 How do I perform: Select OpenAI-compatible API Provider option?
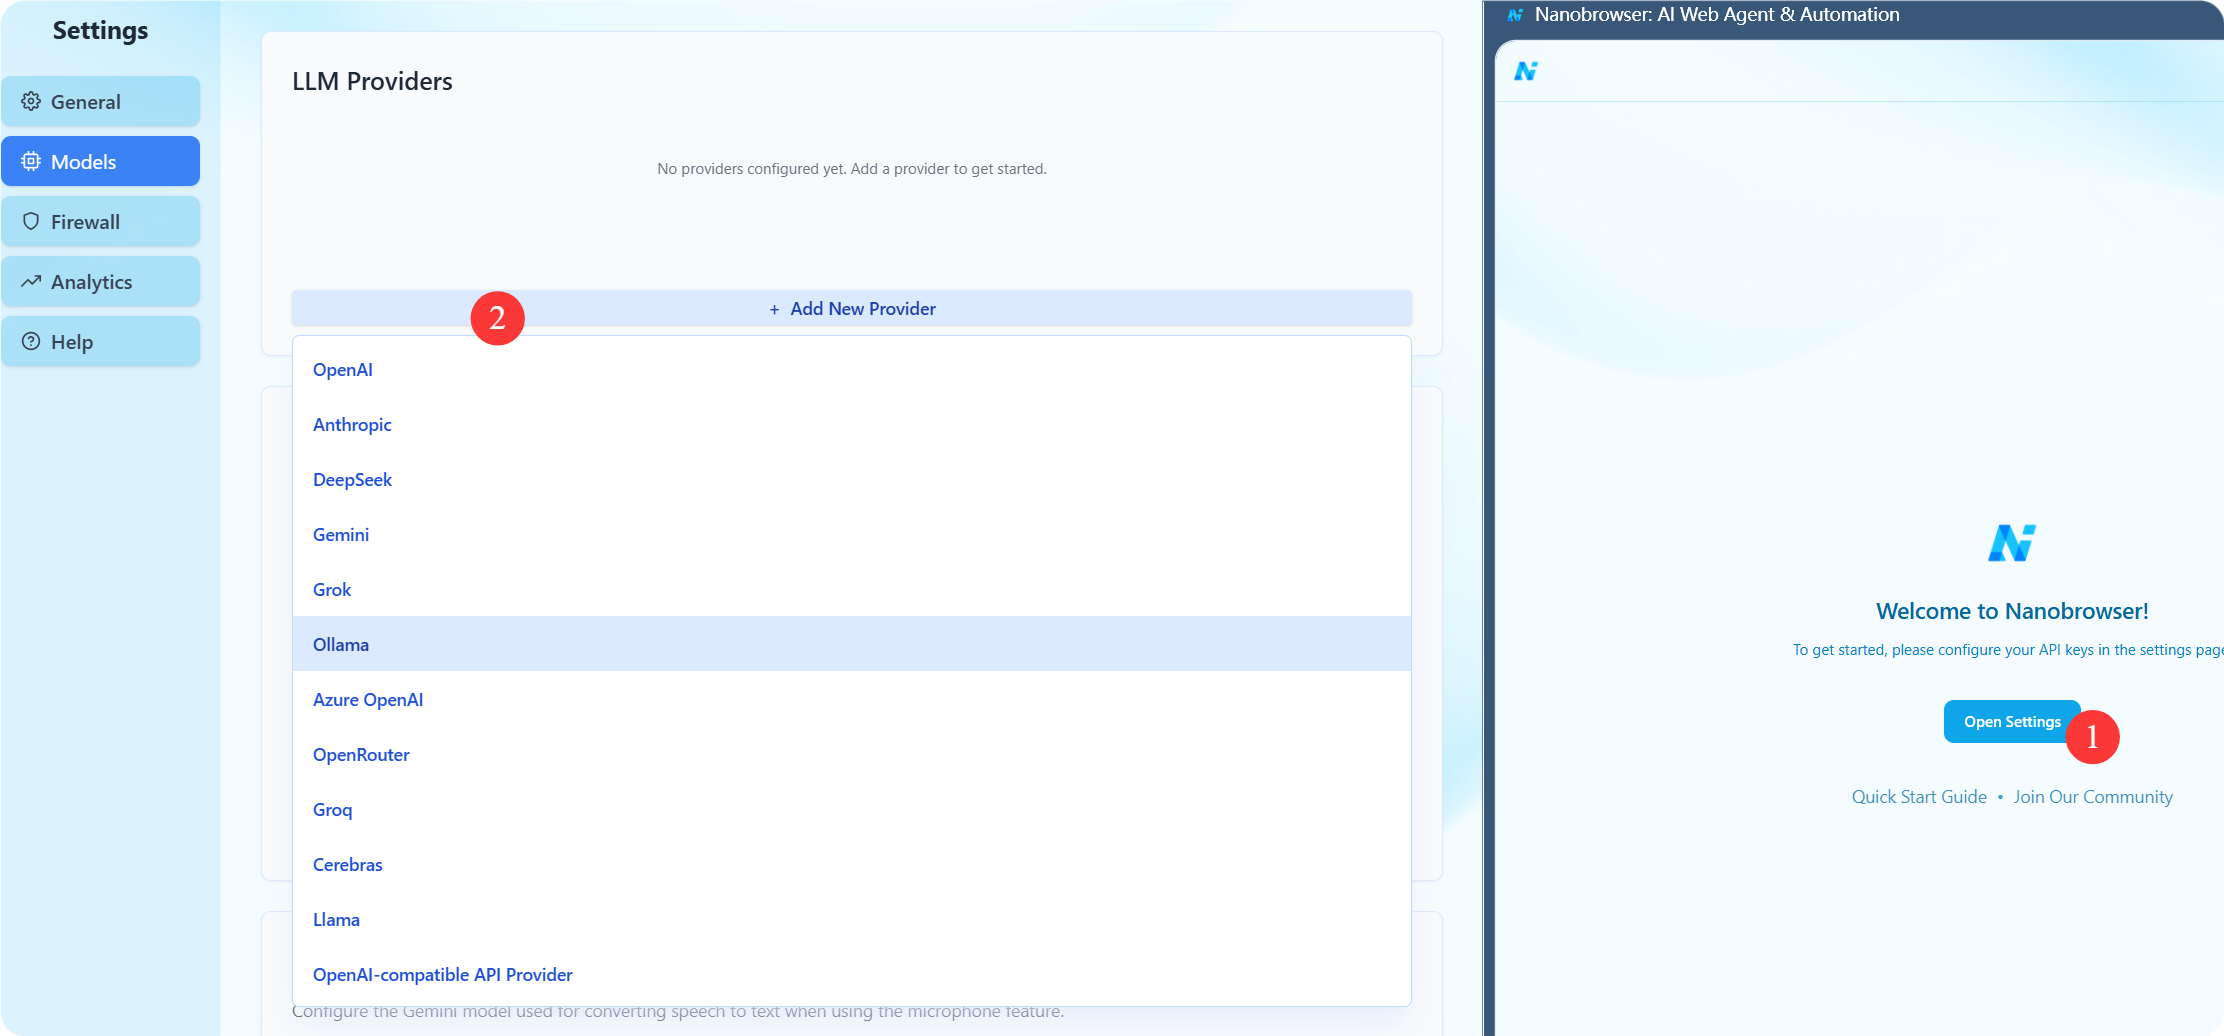coord(442,975)
